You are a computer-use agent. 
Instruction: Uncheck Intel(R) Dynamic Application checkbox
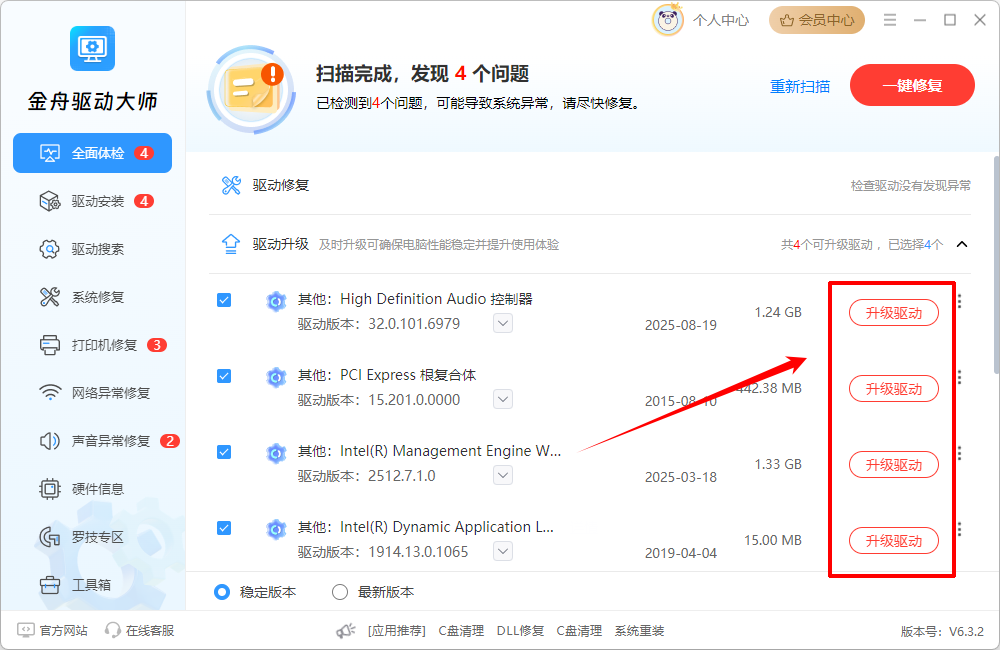pyautogui.click(x=224, y=528)
